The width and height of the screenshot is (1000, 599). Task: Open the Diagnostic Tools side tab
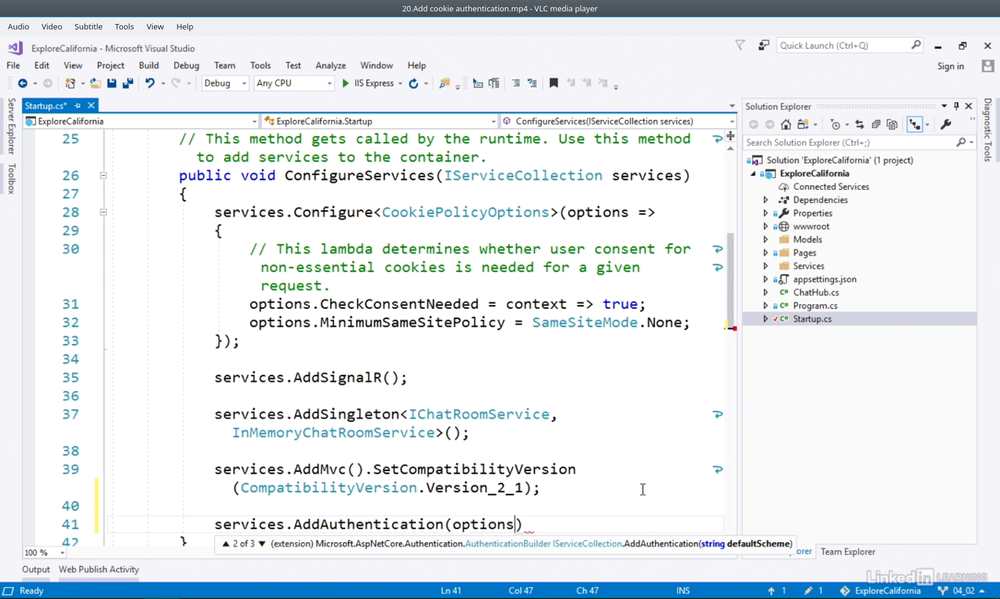pyautogui.click(x=987, y=129)
